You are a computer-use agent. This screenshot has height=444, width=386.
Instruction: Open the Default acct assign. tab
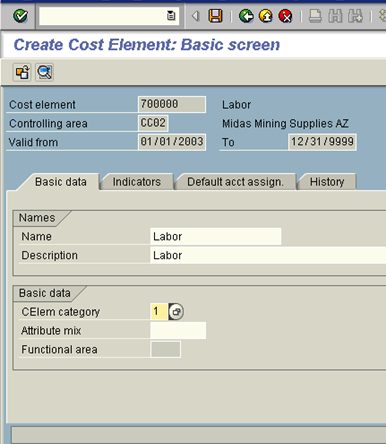click(x=235, y=182)
